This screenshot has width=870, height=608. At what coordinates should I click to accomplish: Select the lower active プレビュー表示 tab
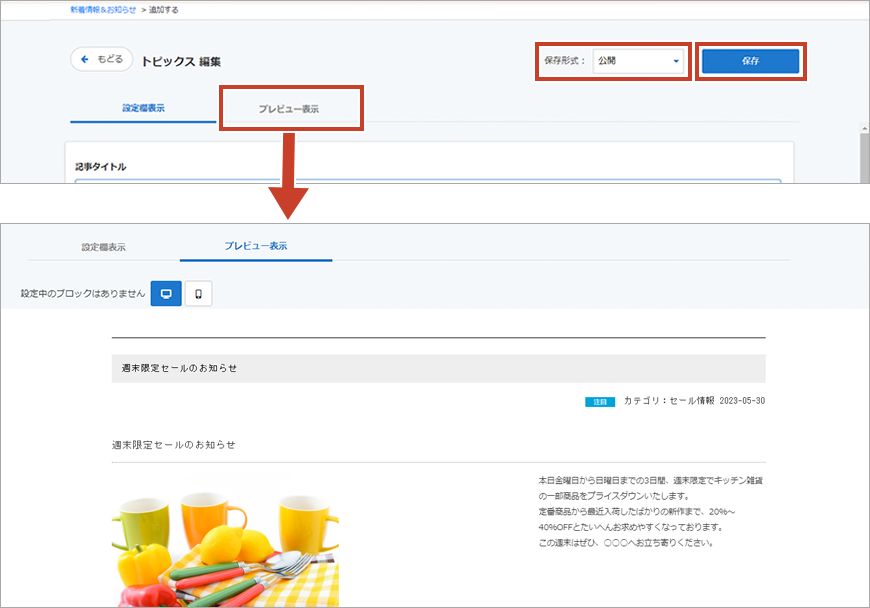click(256, 246)
